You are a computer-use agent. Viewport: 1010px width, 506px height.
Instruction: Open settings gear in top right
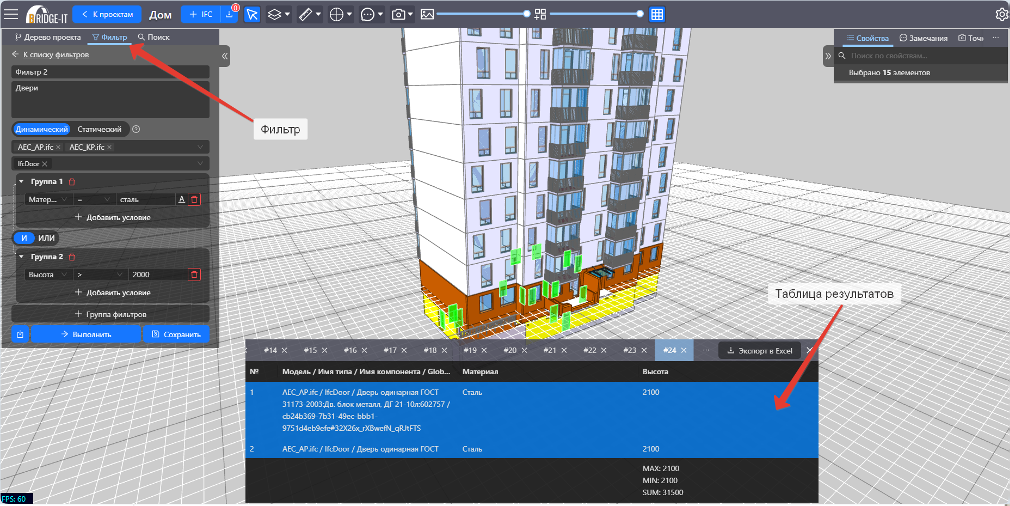pyautogui.click(x=1001, y=14)
